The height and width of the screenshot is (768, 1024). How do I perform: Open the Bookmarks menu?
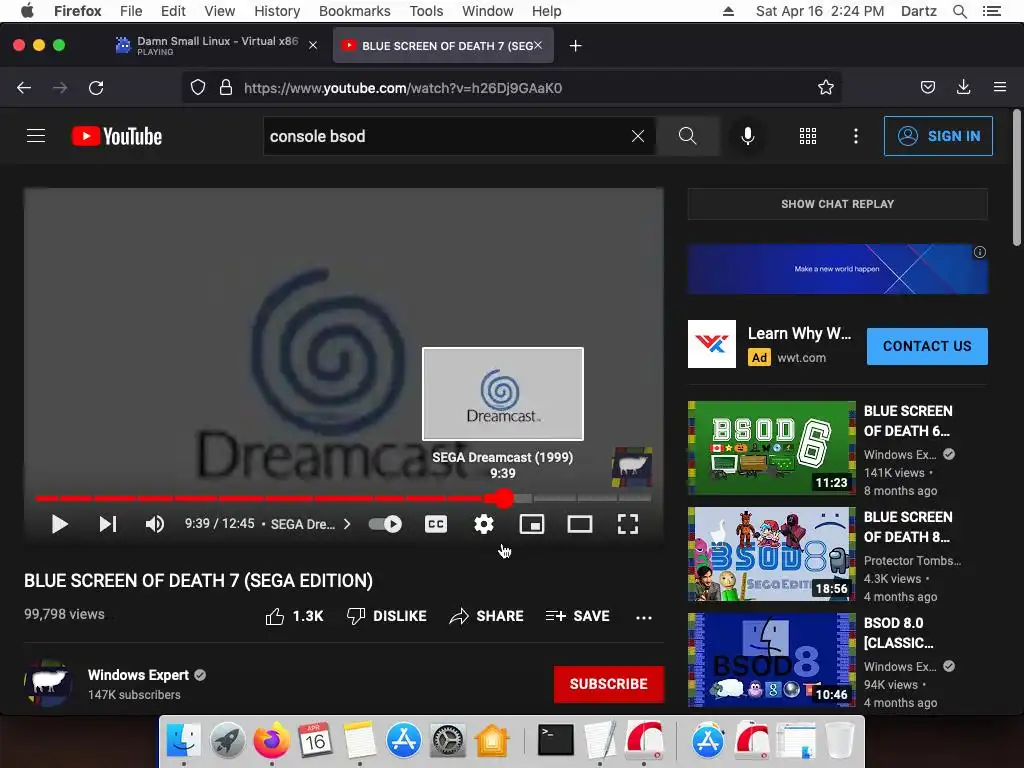[x=355, y=11]
